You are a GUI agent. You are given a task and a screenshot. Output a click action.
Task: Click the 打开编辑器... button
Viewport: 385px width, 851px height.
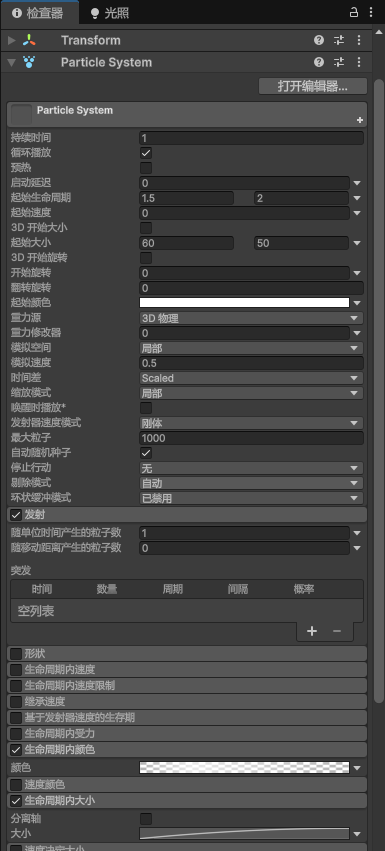pyautogui.click(x=313, y=86)
